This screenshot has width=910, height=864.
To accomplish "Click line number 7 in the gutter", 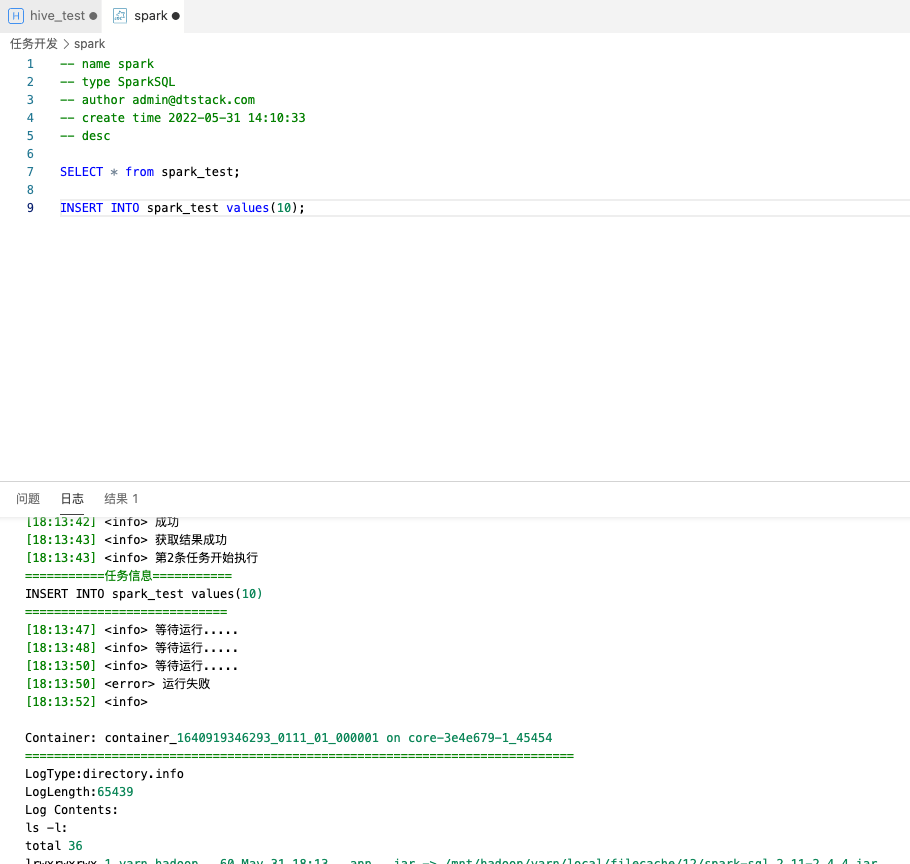I will point(30,171).
